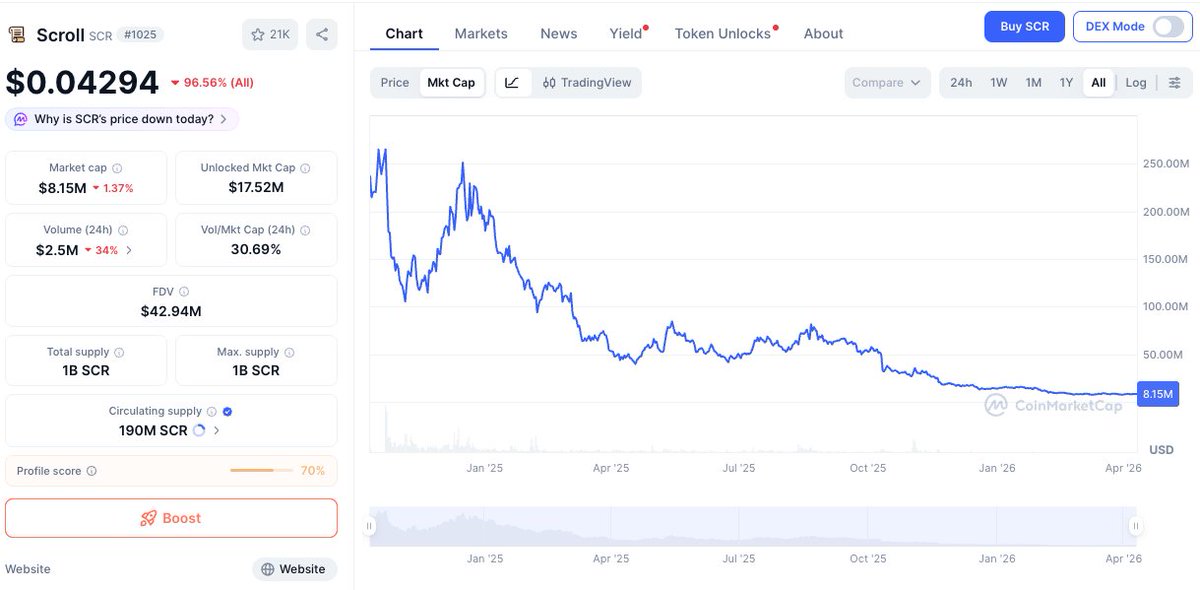Click the FDV info icon
Image resolution: width=1200 pixels, height=590 pixels.
(184, 292)
